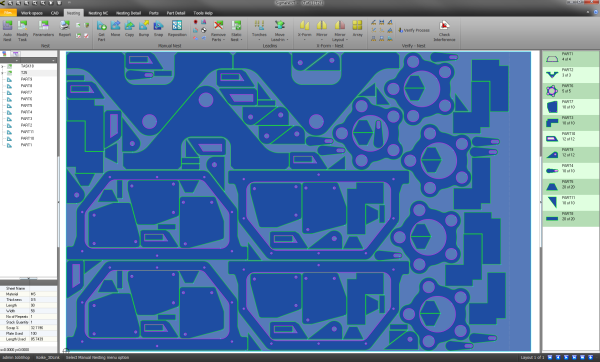600x362 pixels.
Task: Select PART9 in the task tree
Action: (x=26, y=79)
